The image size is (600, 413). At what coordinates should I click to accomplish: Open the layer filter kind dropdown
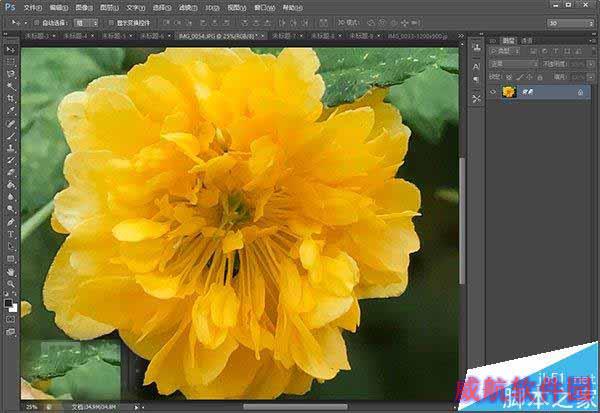[x=504, y=51]
